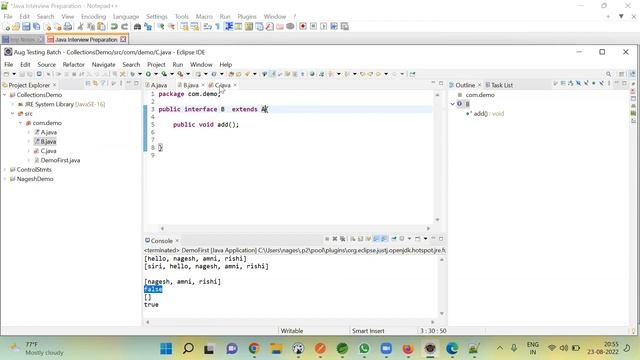Click Cut scissors icon in Notepad++ toolbar
The image size is (640, 360).
coord(80,27)
